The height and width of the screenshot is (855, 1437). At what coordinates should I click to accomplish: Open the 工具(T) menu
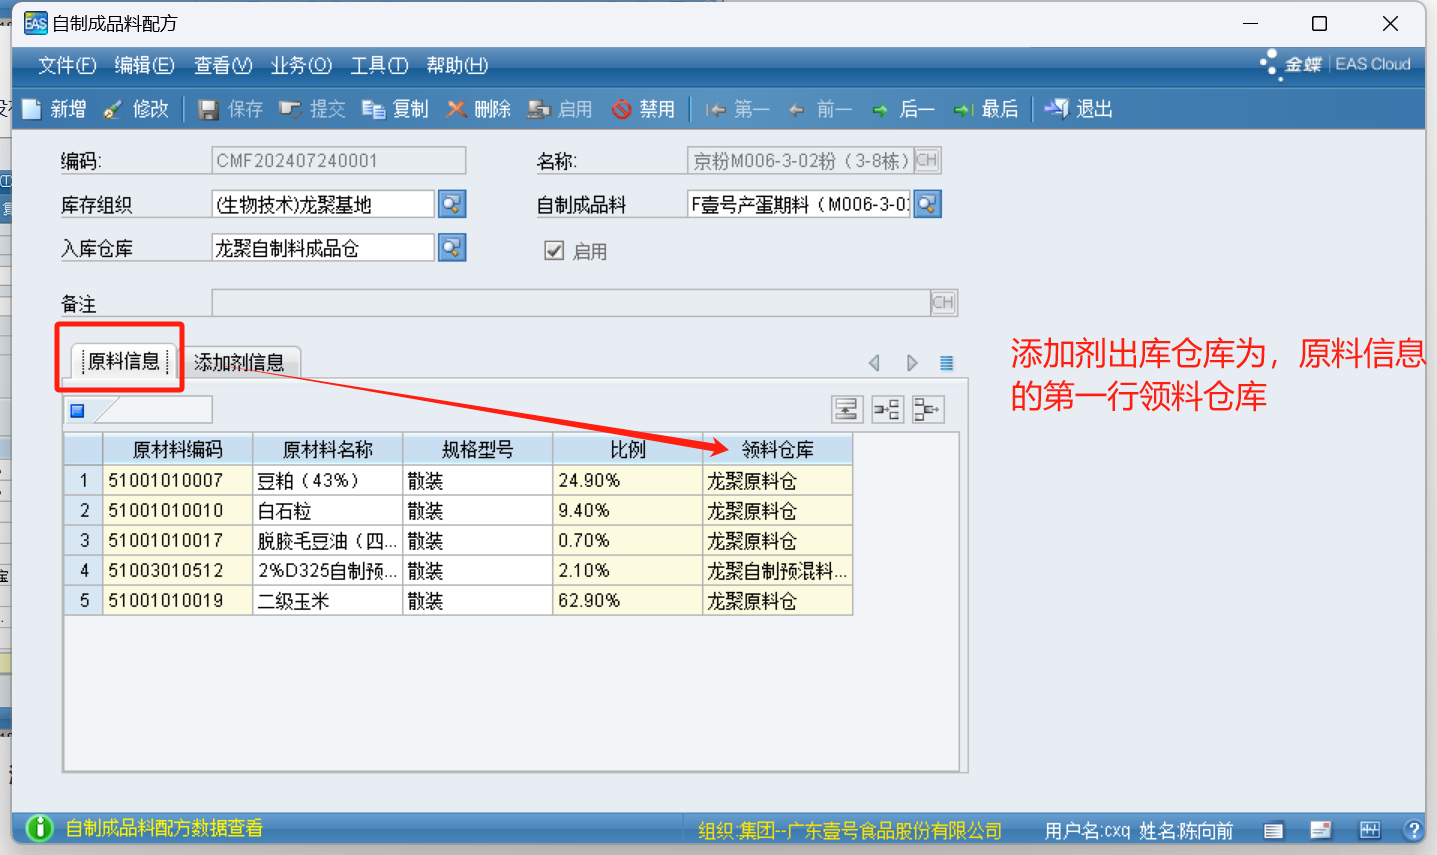378,65
